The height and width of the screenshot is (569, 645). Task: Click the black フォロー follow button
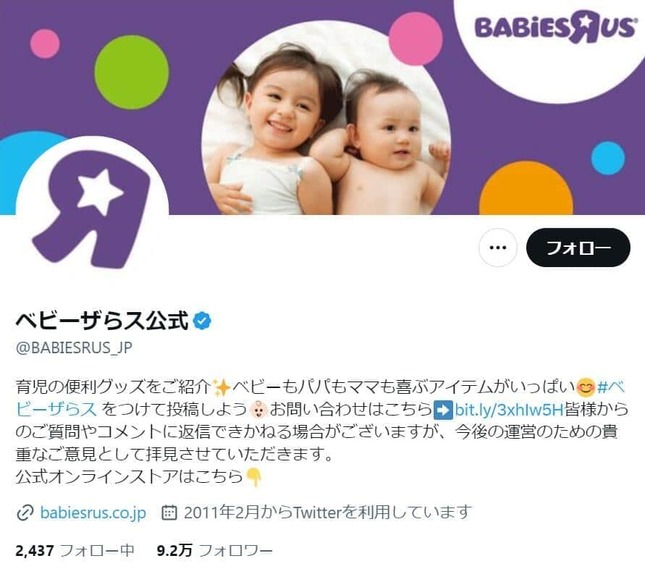(578, 248)
